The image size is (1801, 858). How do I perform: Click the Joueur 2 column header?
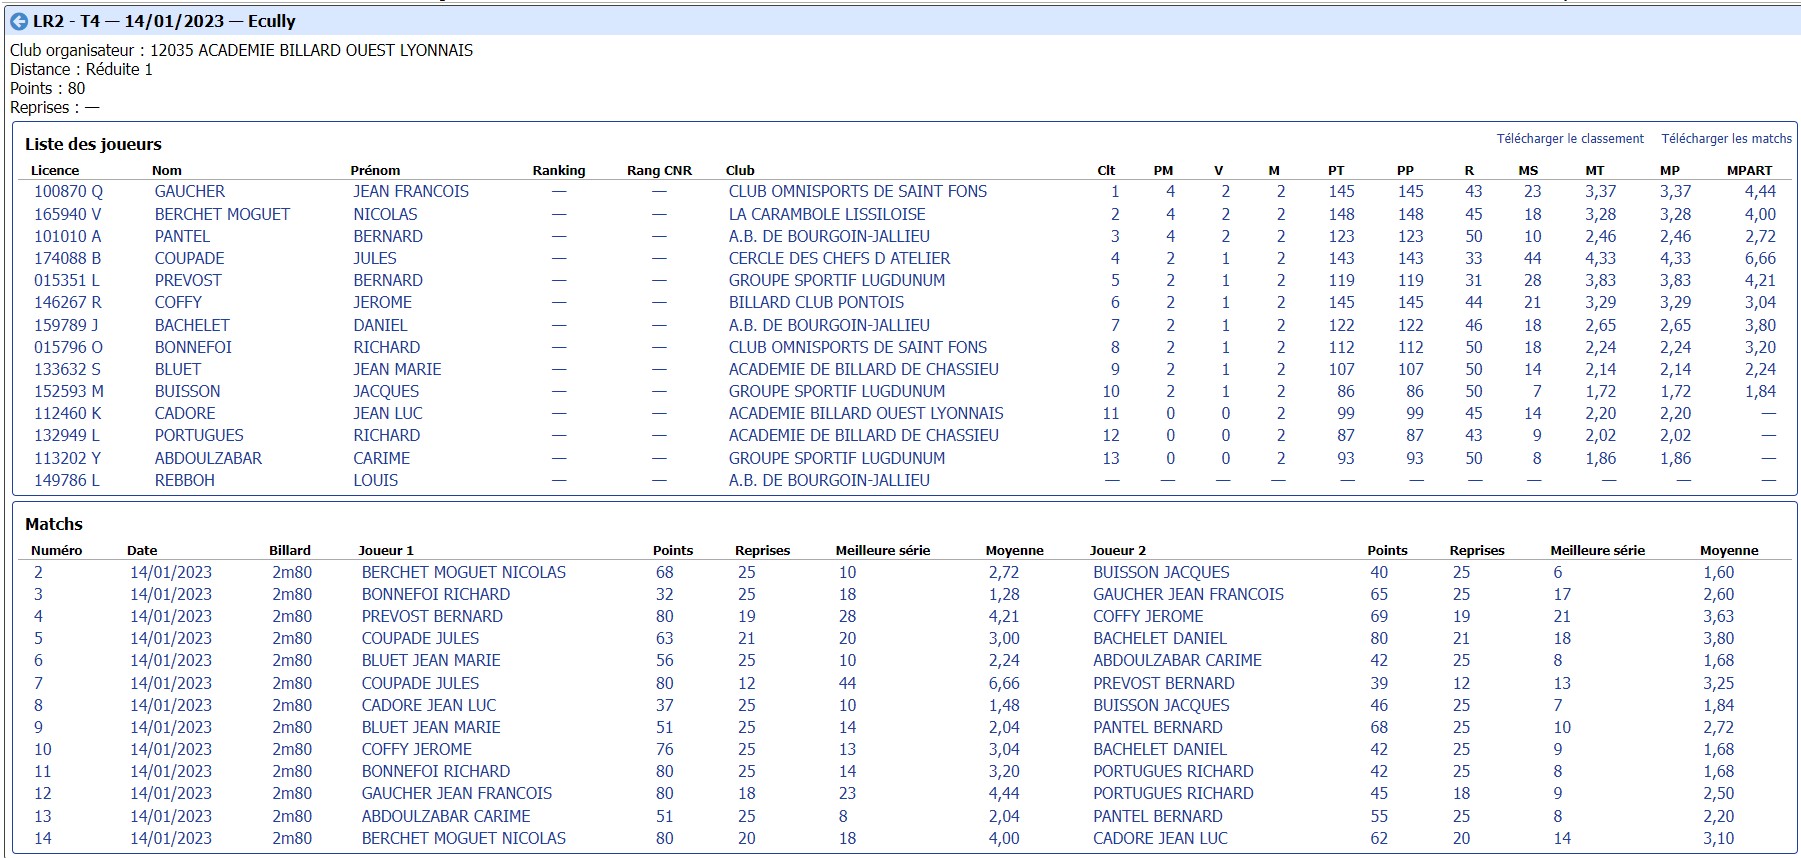click(1118, 550)
